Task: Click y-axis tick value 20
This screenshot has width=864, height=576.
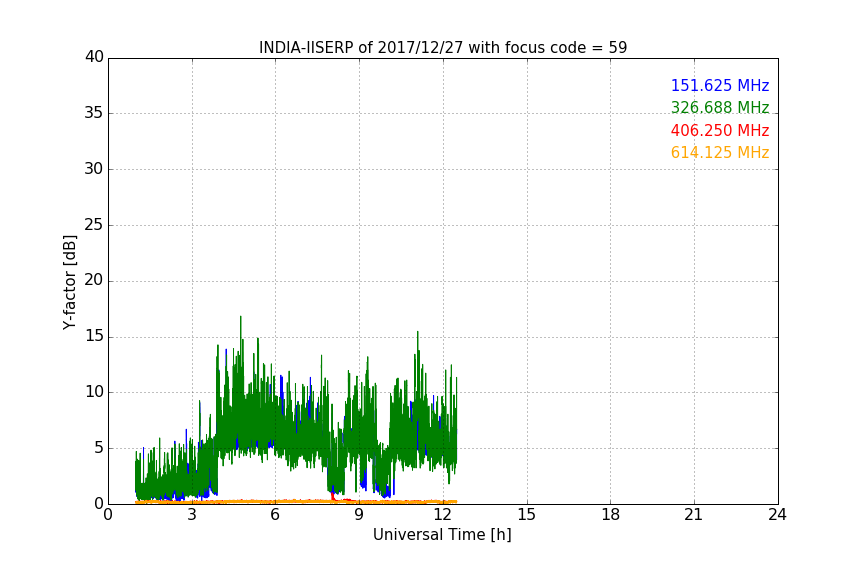Action: click(x=94, y=281)
